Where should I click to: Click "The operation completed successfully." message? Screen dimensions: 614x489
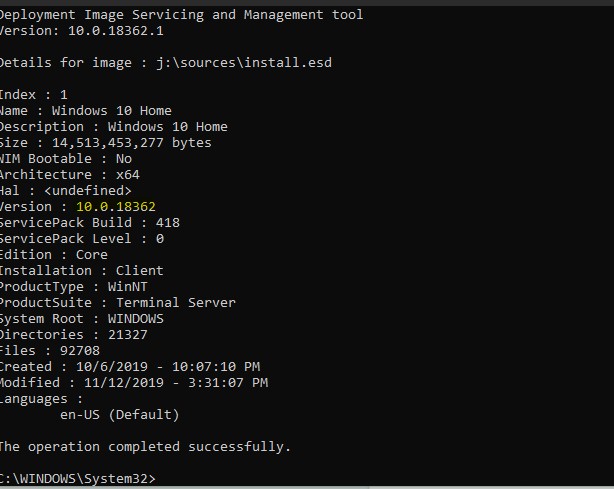pos(145,446)
